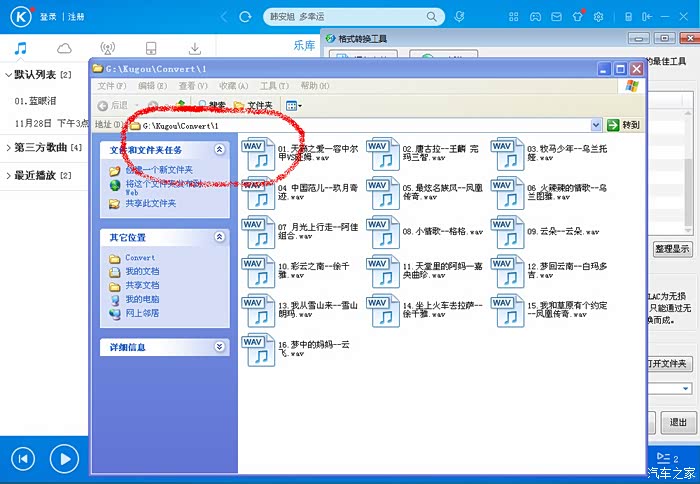Select file 15.我和草原有个约定--凤凰传奇.wav
The width and height of the screenshot is (700, 484).
tap(549, 310)
